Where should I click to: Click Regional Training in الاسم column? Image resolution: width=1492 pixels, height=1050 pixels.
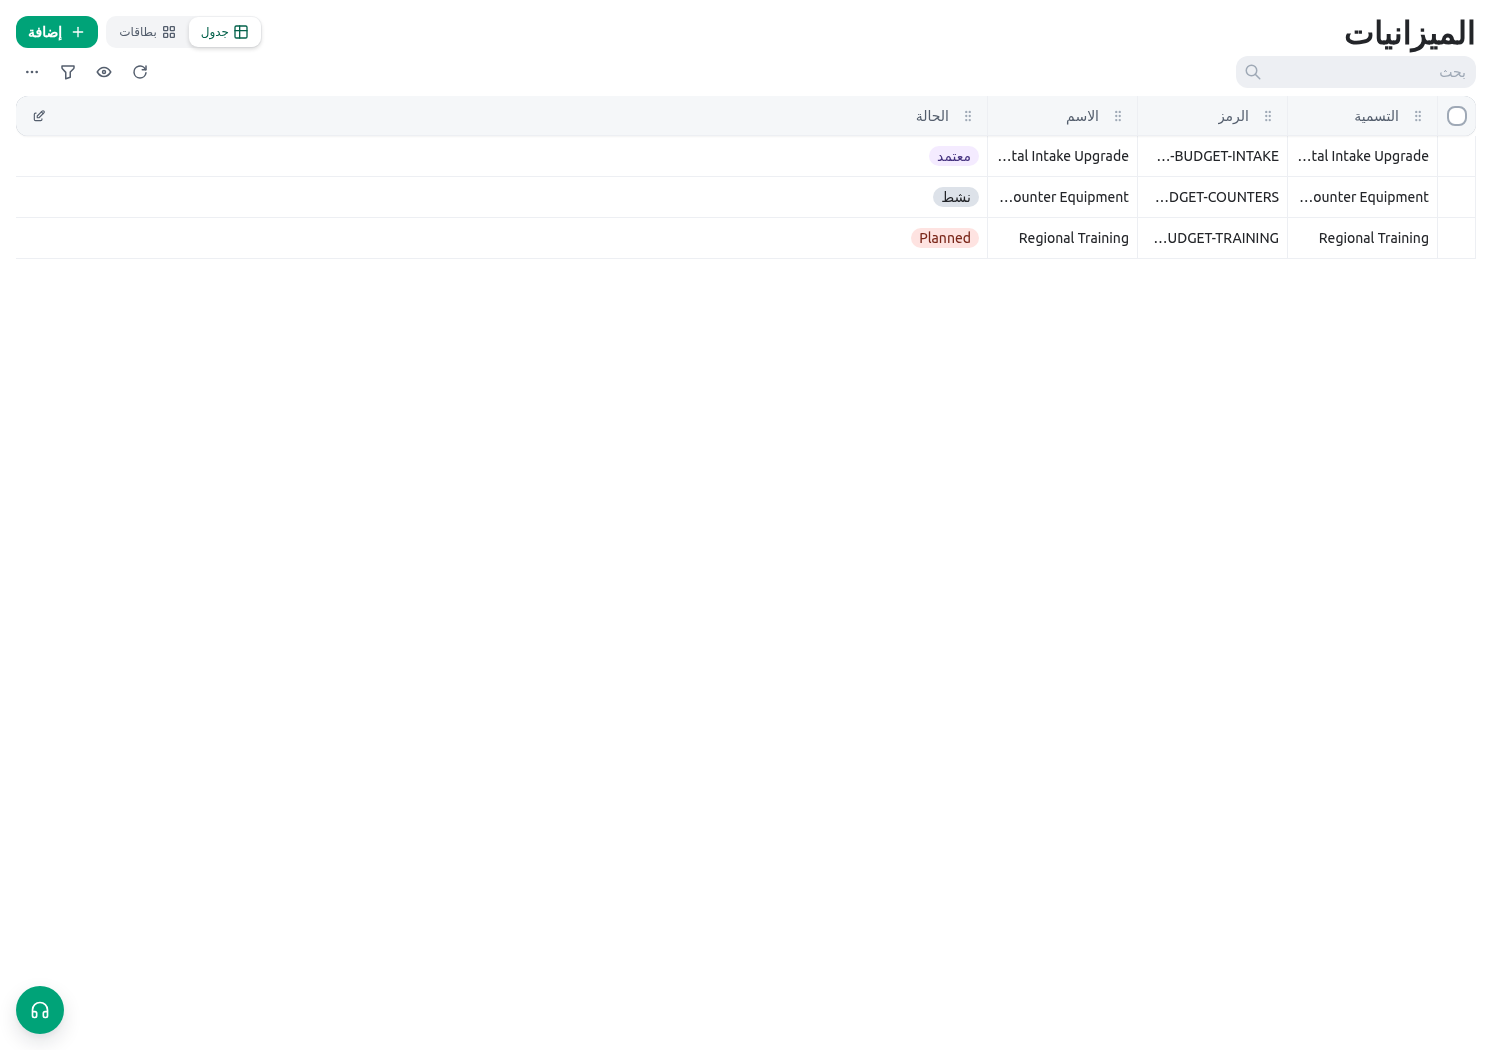point(1073,238)
